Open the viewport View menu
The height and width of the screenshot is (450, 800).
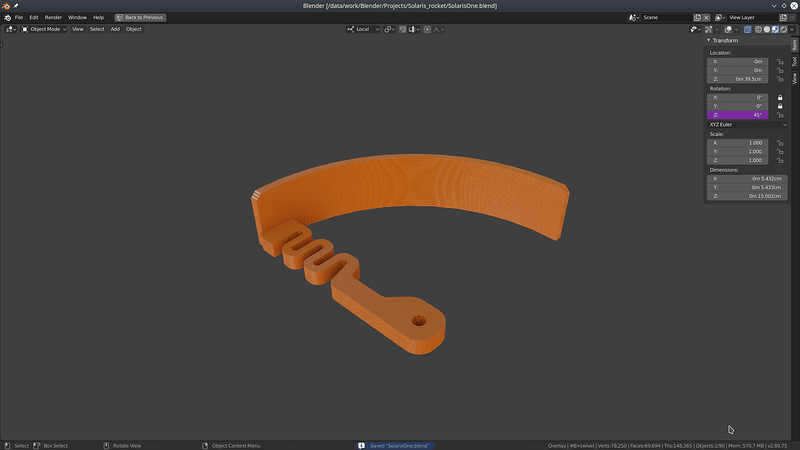pyautogui.click(x=78, y=29)
